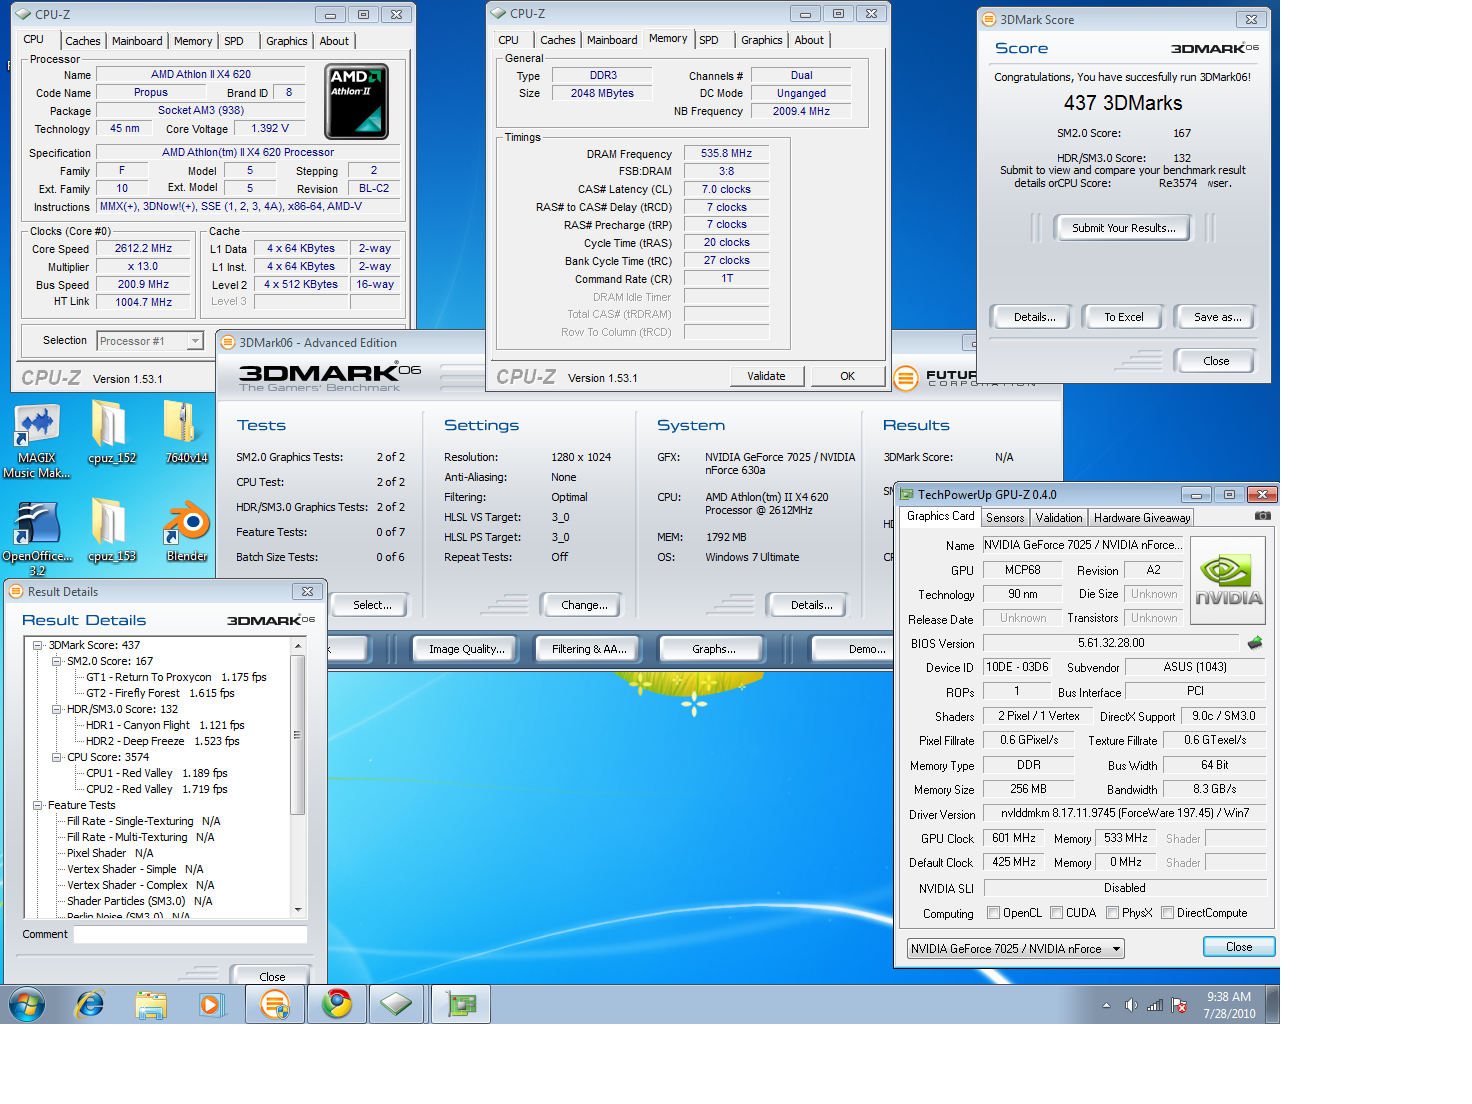The image size is (1472, 1104).
Task: Open the 7640v14 archive on desktop
Action: [186, 433]
